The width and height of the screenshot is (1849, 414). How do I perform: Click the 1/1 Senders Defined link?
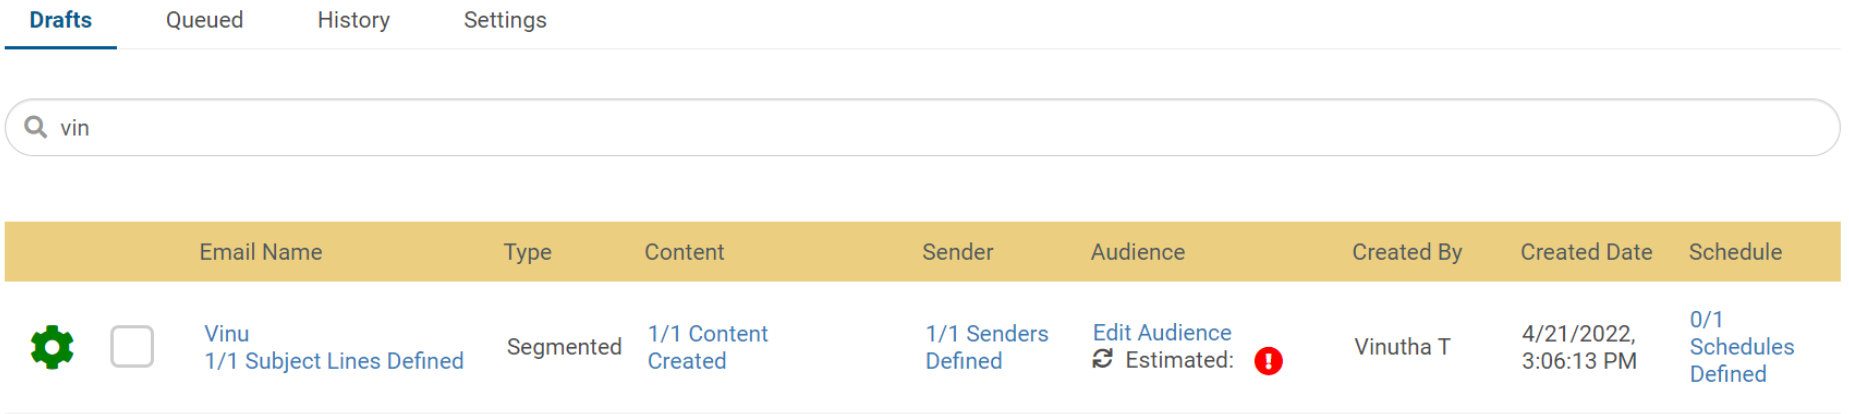[x=986, y=347]
